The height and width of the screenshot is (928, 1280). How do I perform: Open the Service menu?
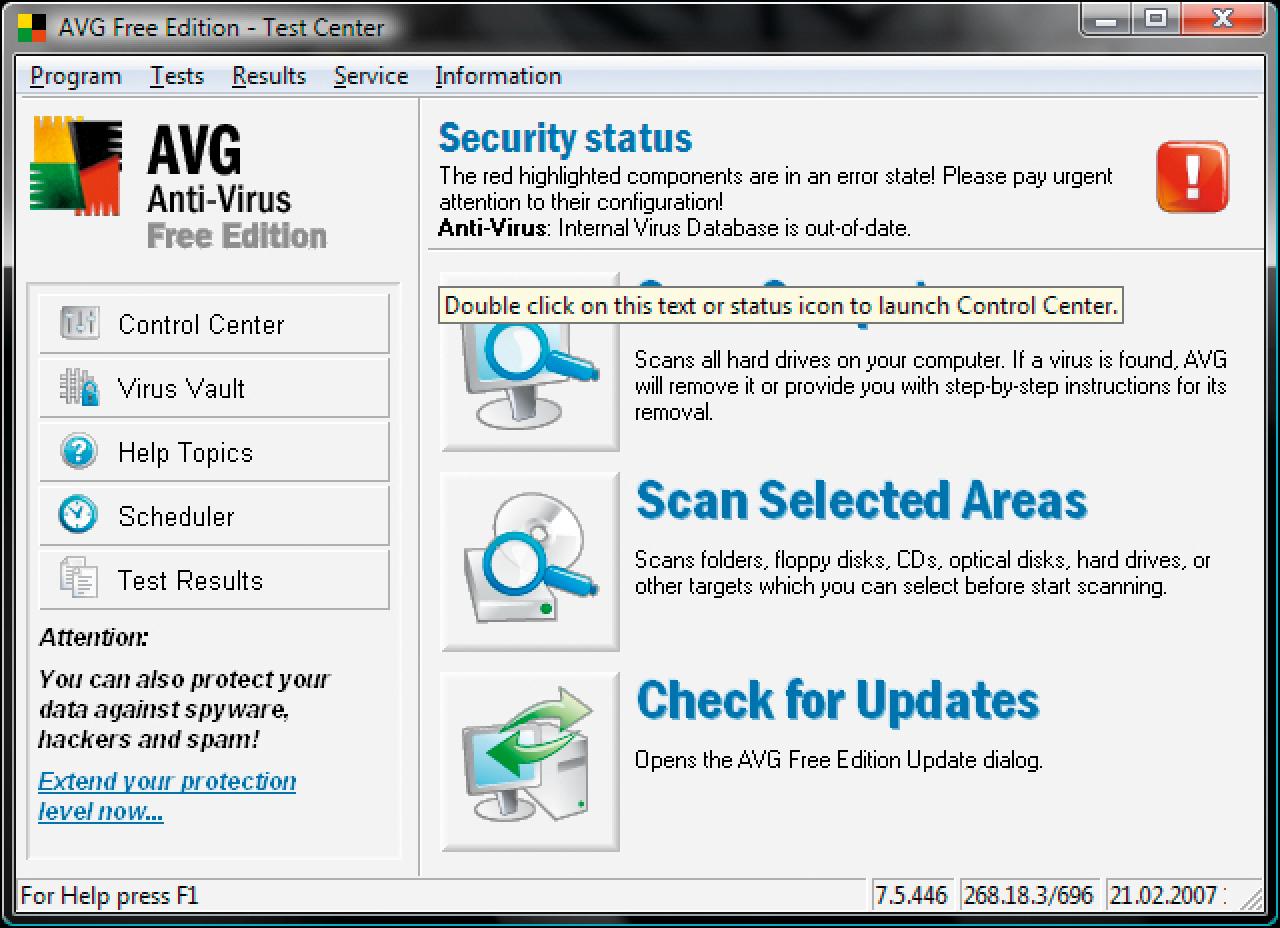pyautogui.click(x=371, y=76)
